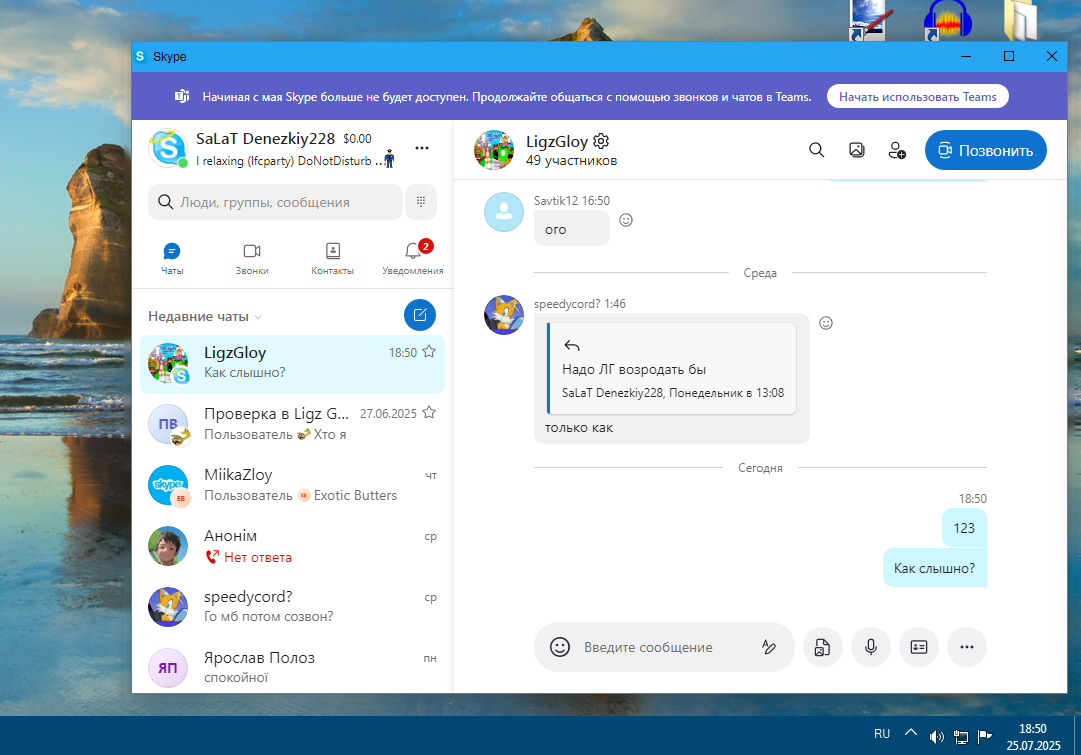Screen dimensions: 1081x755
Task: Star the Проверка в Ligz chat
Action: [429, 412]
